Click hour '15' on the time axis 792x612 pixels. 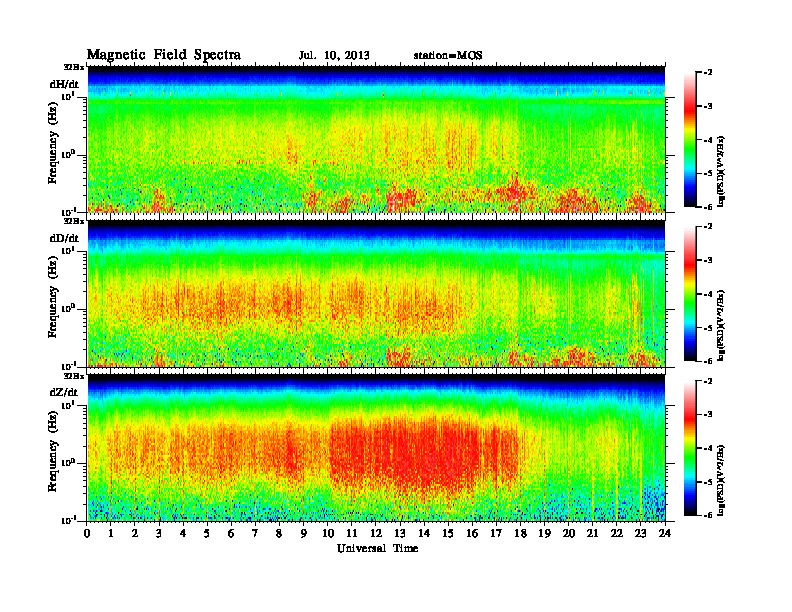pos(448,534)
